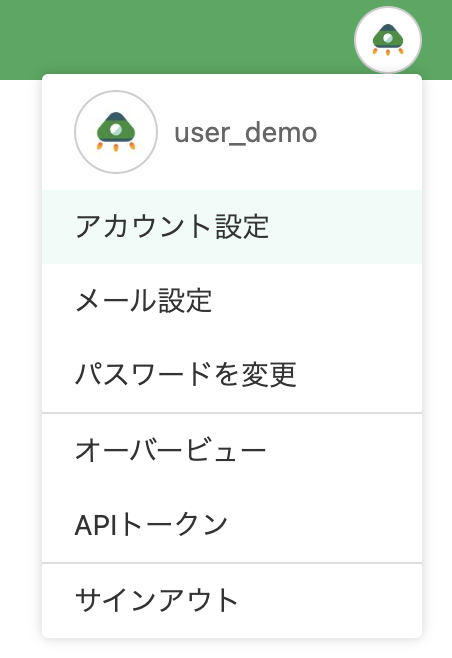The height and width of the screenshot is (658, 452).
Task: Select the user_demo profile header row
Action: coord(232,132)
